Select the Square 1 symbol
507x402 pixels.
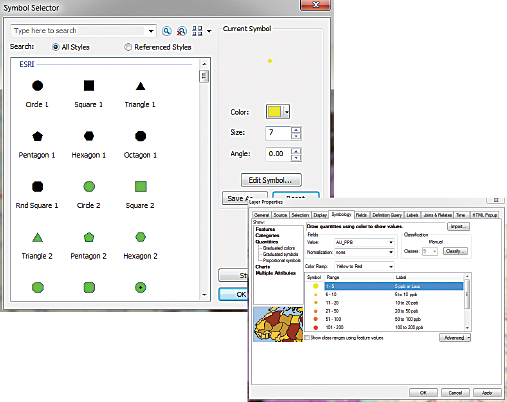point(89,86)
